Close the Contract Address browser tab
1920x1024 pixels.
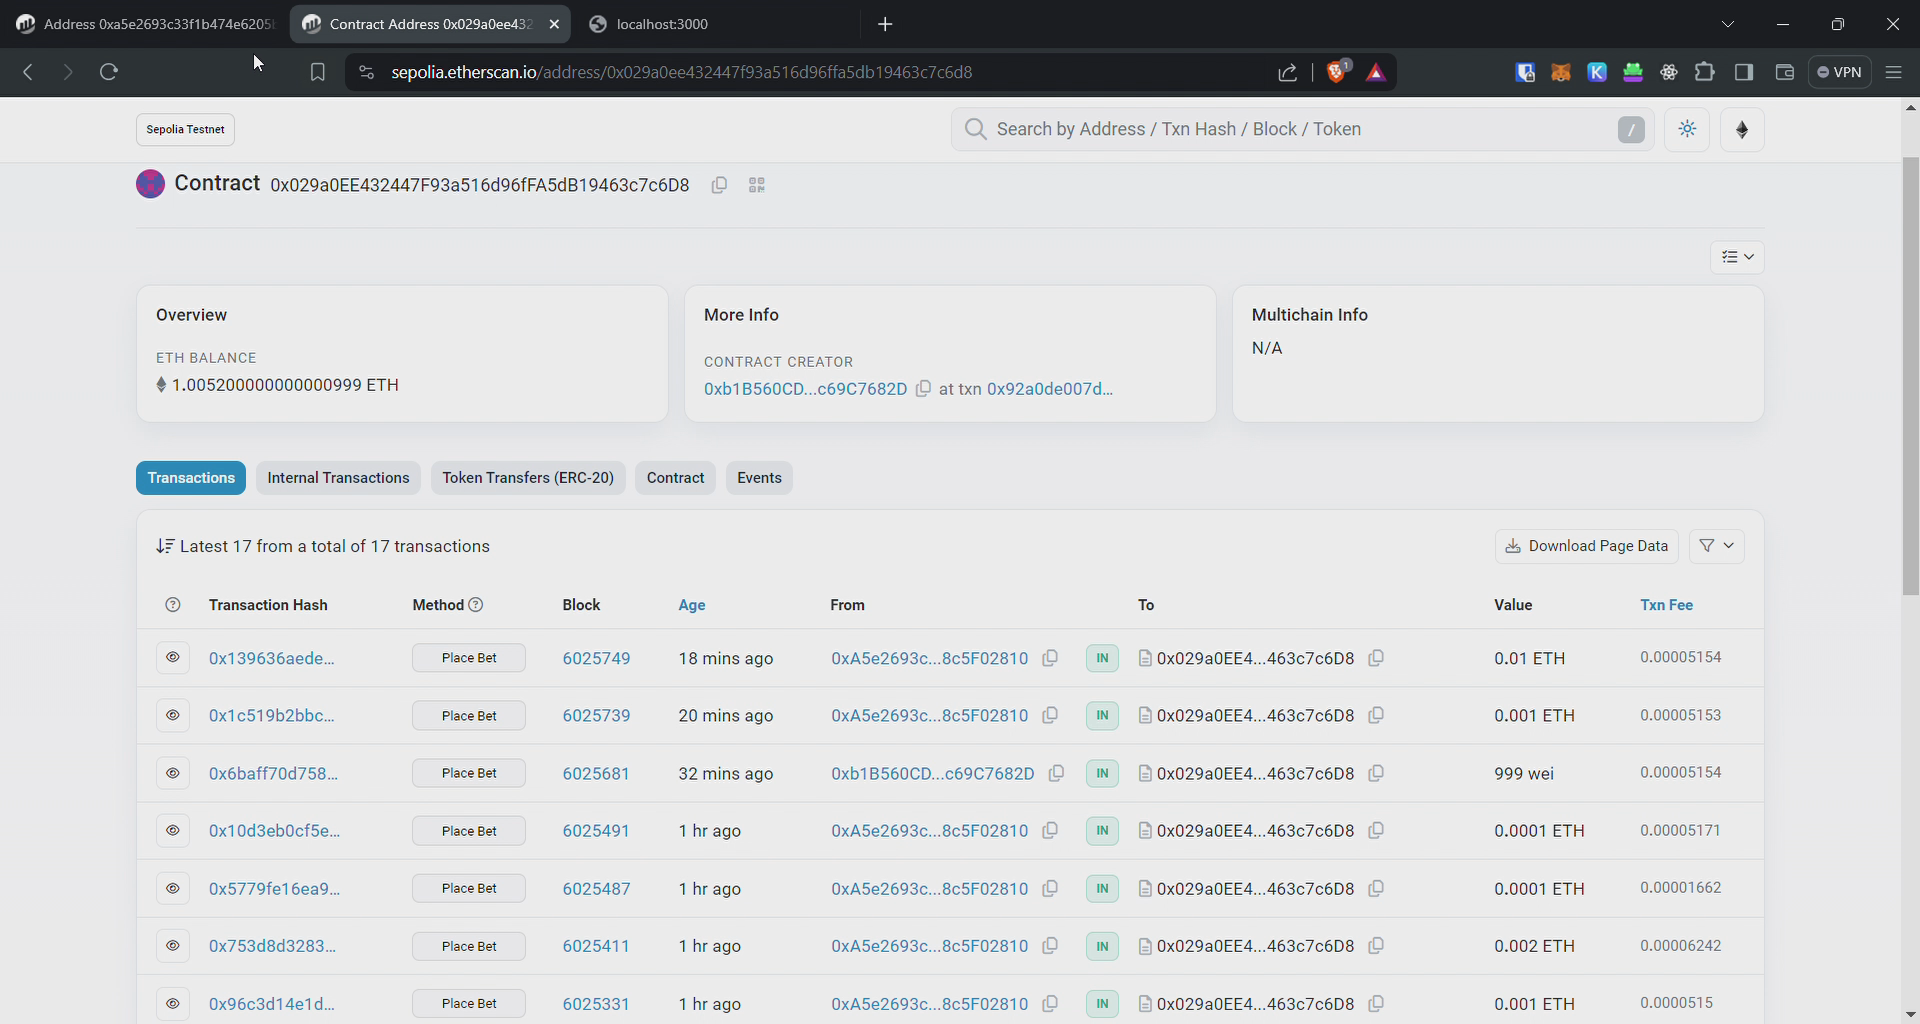(x=554, y=24)
